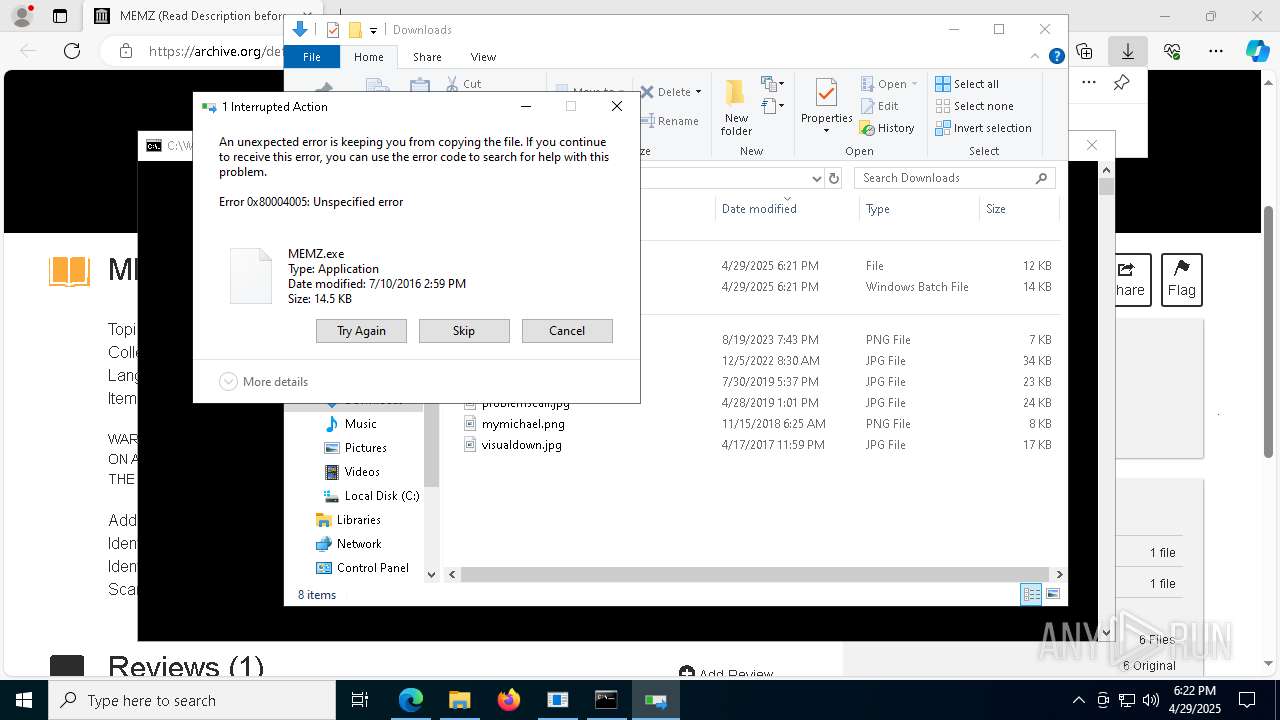Click Select all in the ribbon
Image resolution: width=1280 pixels, height=720 pixels.
click(967, 84)
